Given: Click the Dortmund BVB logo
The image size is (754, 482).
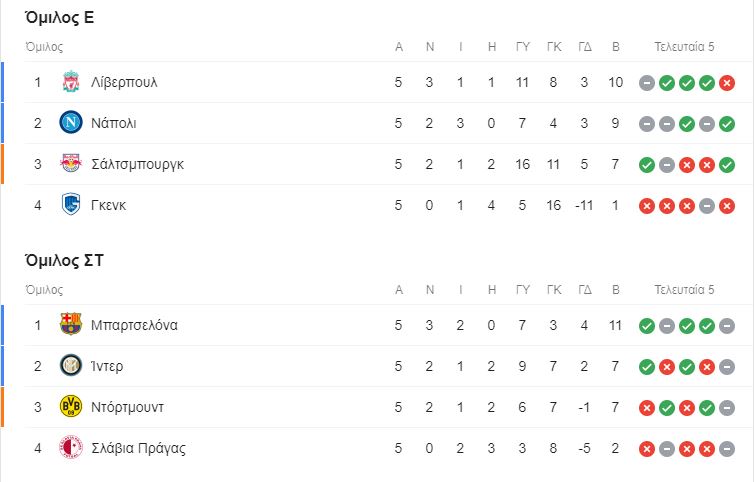Looking at the screenshot, I should coord(71,406).
